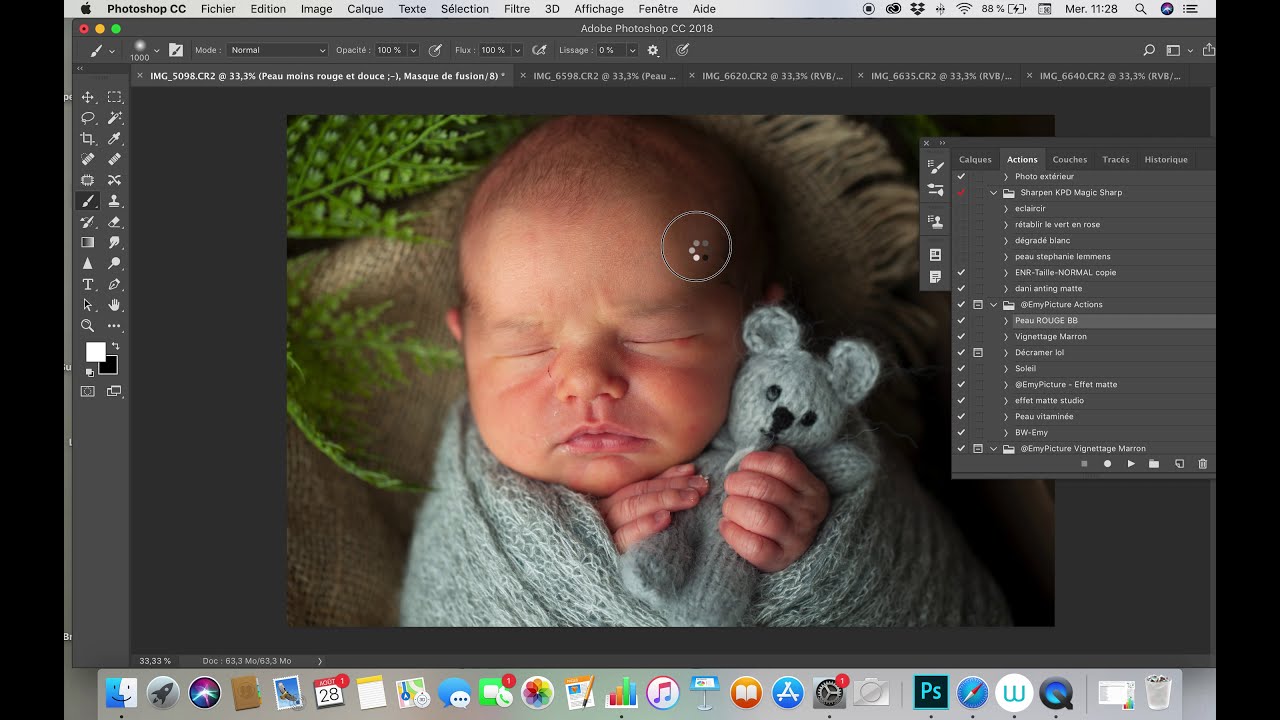The width and height of the screenshot is (1280, 720).
Task: Select the Lasso tool
Action: click(x=88, y=118)
